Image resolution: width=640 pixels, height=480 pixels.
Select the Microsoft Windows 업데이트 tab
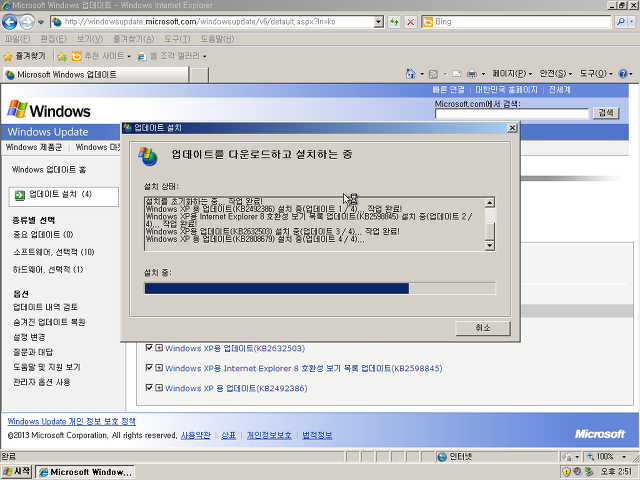96,75
